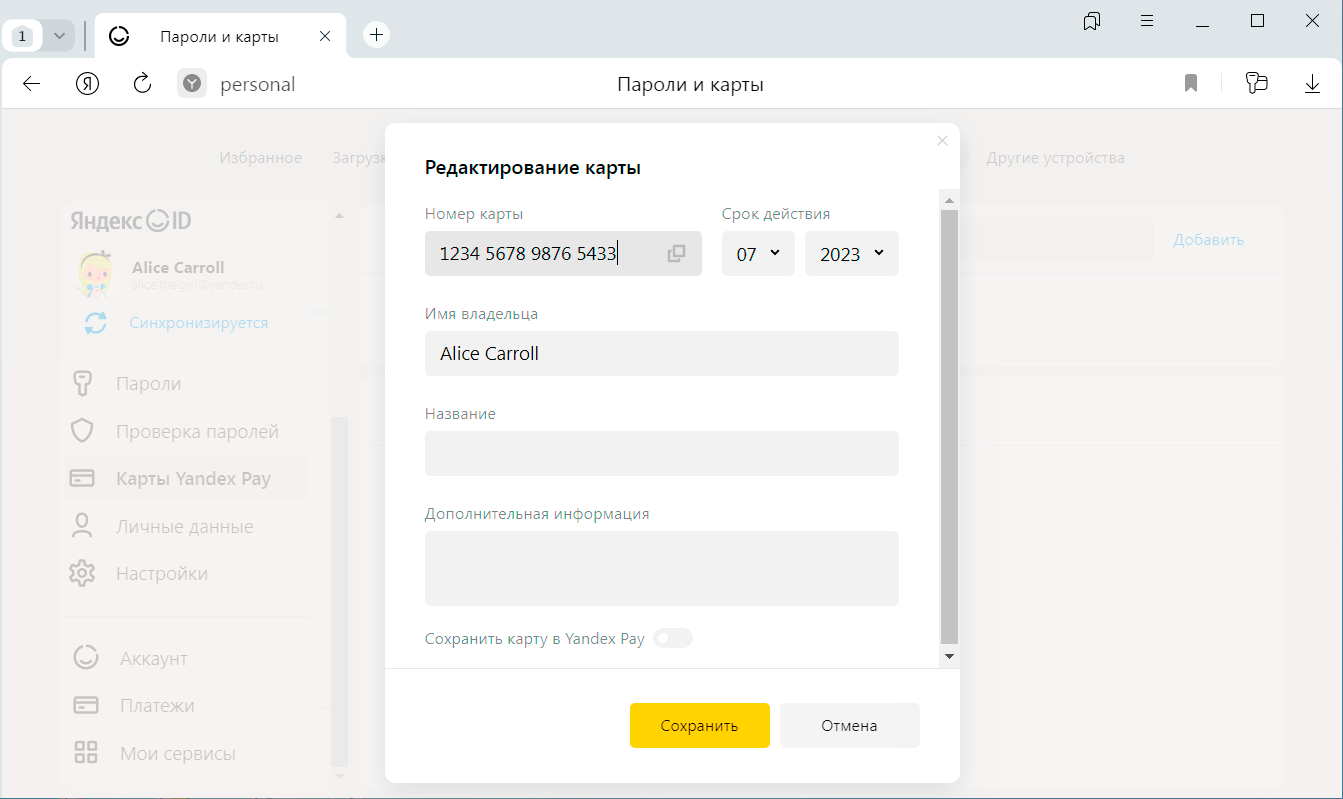
Task: Click the Имя владельца input field
Action: pos(661,354)
